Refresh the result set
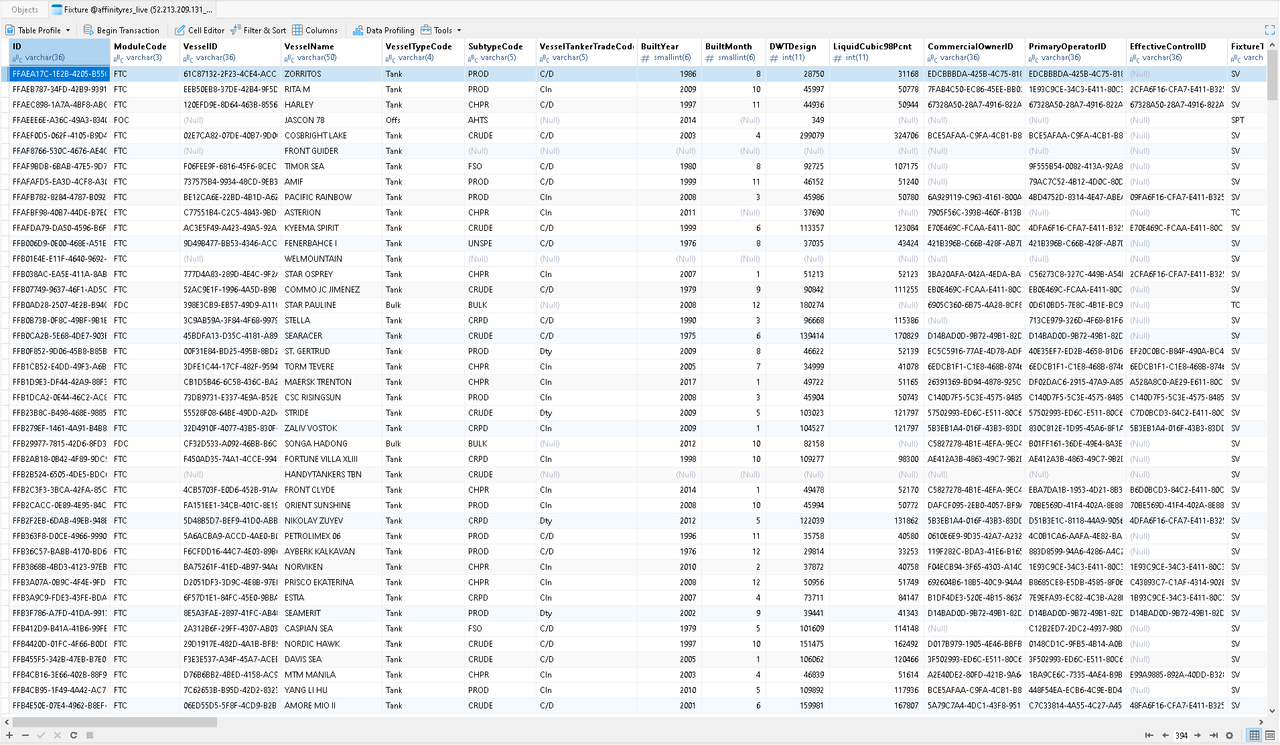The width and height of the screenshot is (1280, 745). point(73,736)
